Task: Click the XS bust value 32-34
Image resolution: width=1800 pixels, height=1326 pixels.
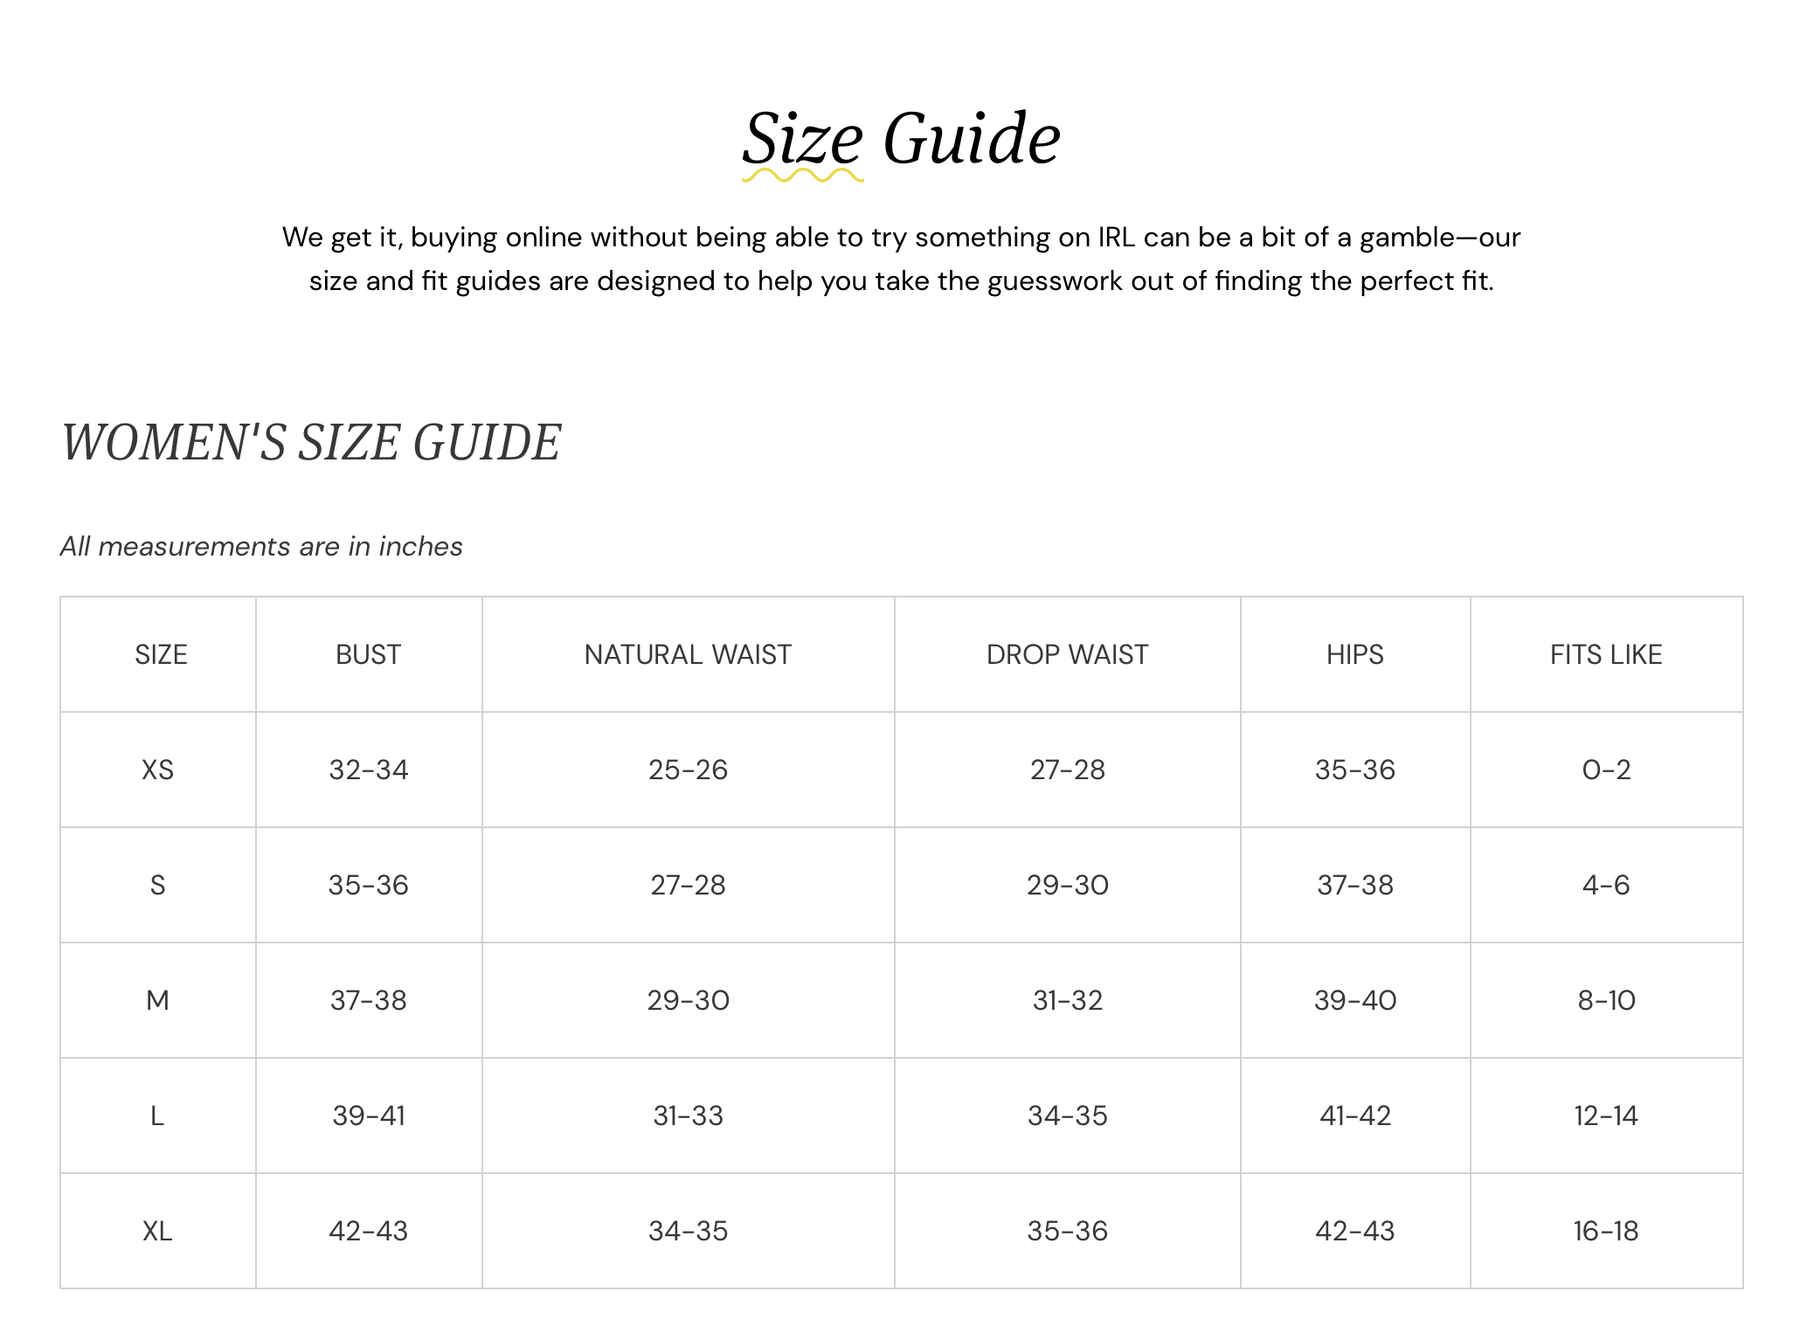Action: [x=368, y=770]
